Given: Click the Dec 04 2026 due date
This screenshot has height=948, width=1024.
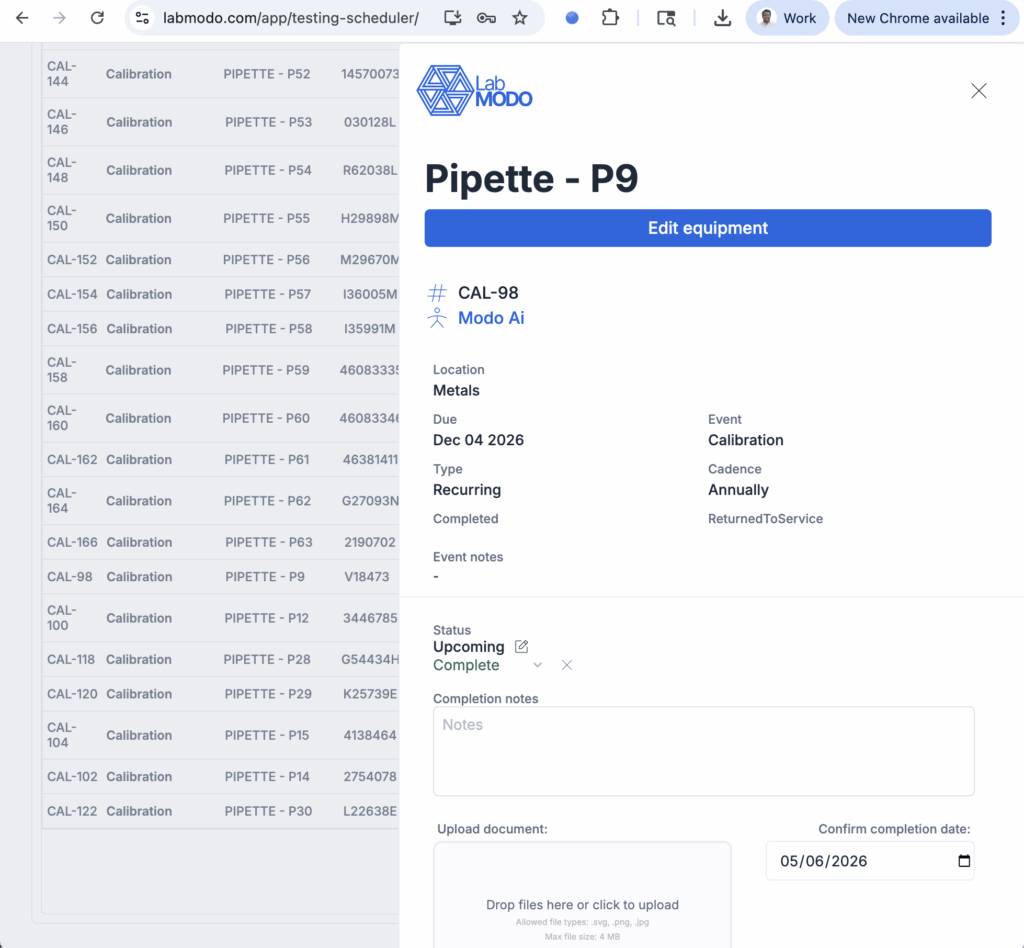Looking at the screenshot, I should click(478, 440).
